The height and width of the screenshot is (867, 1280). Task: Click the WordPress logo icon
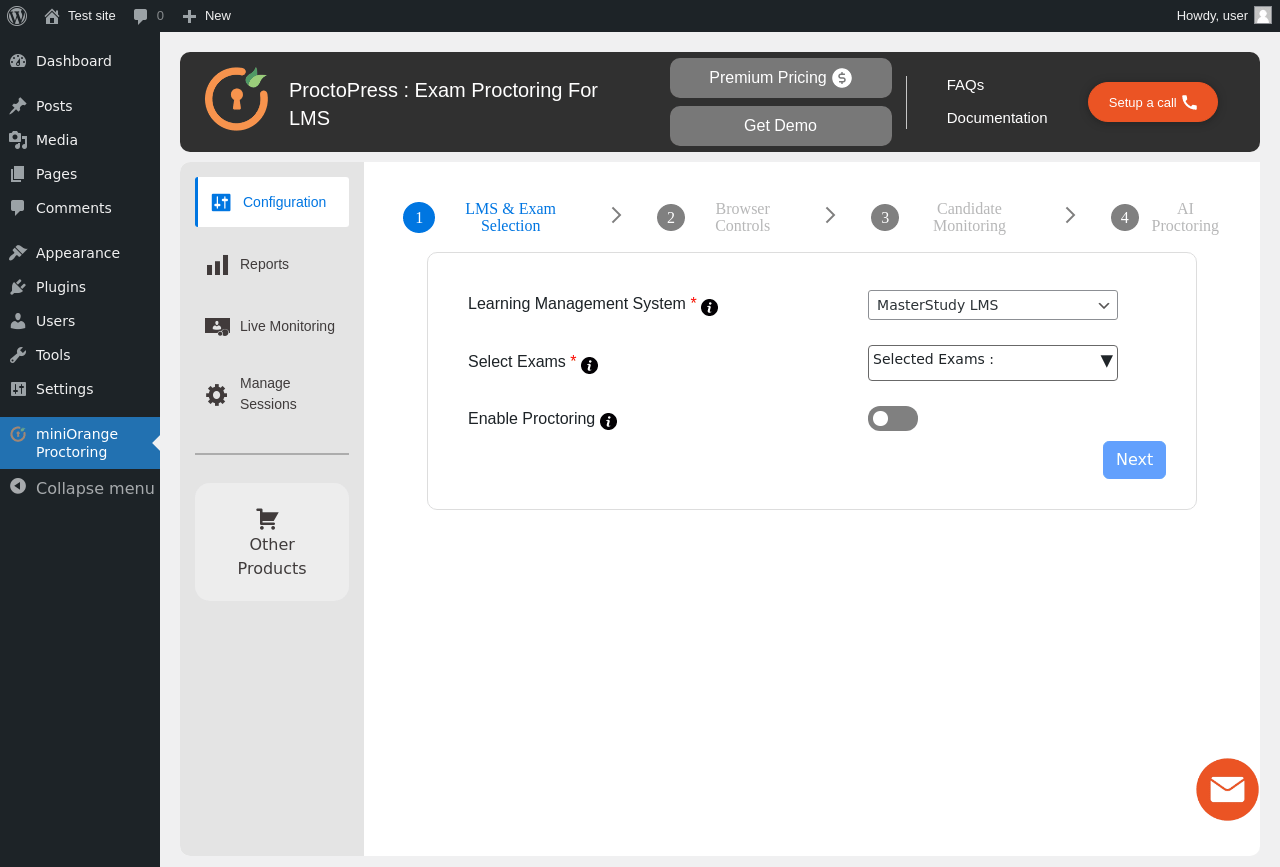tap(17, 16)
